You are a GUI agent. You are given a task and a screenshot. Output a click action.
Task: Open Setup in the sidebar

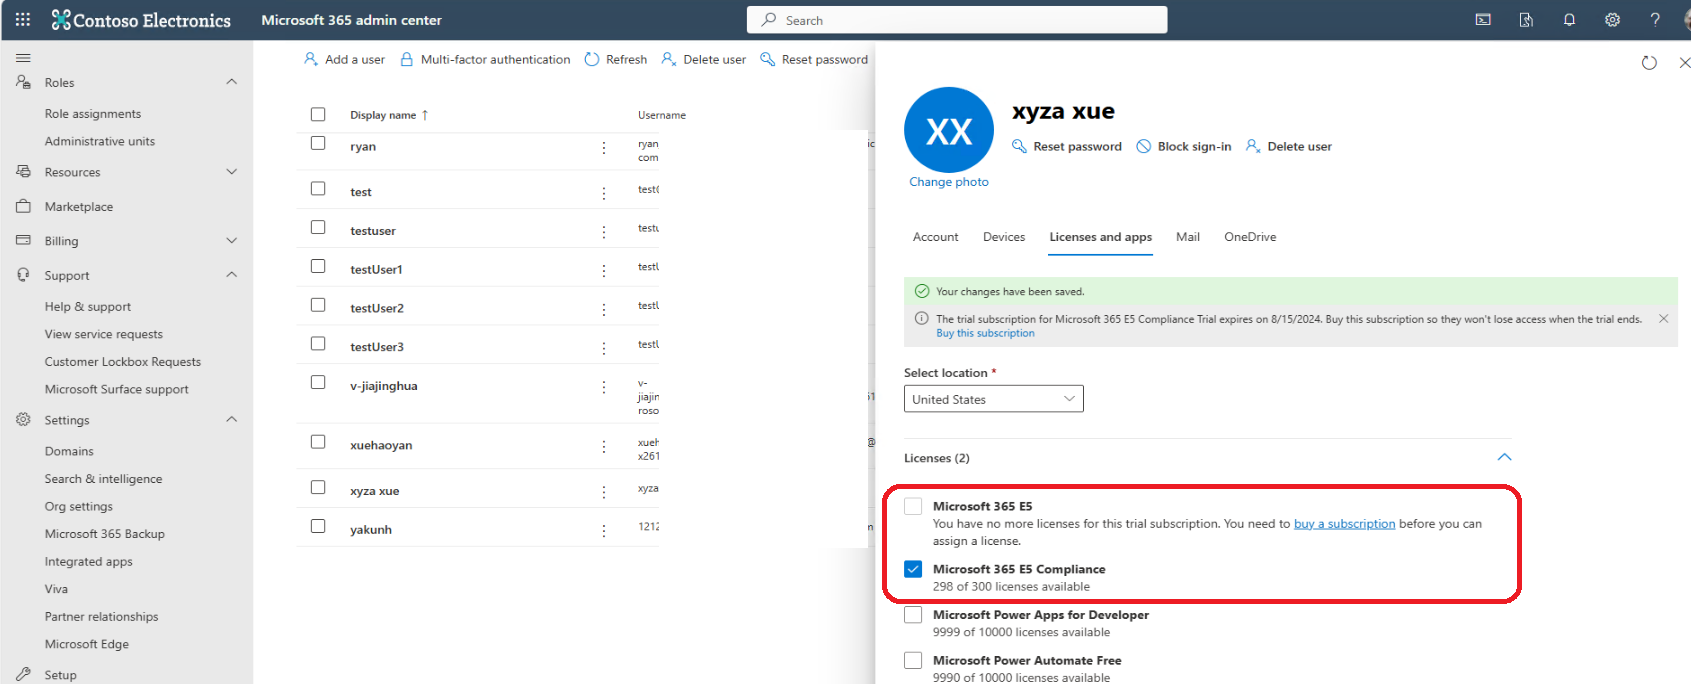pyautogui.click(x=60, y=675)
